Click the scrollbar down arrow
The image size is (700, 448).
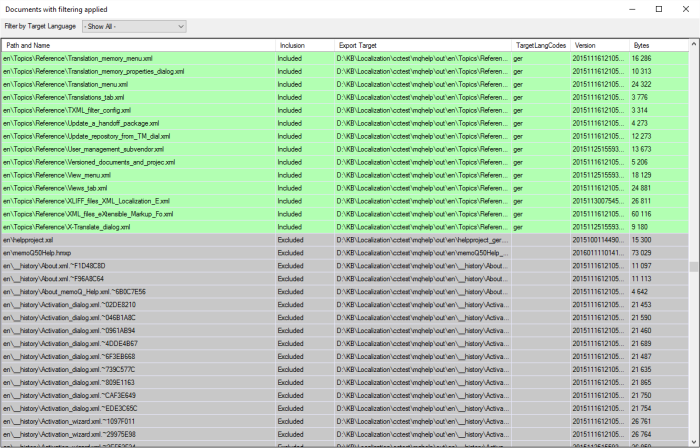[x=693, y=442]
